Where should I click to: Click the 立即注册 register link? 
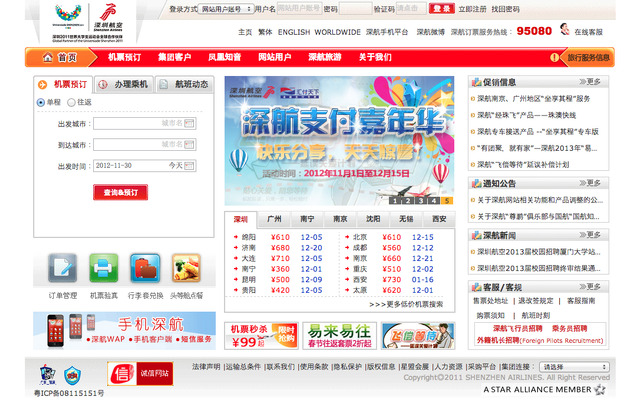[x=472, y=9]
